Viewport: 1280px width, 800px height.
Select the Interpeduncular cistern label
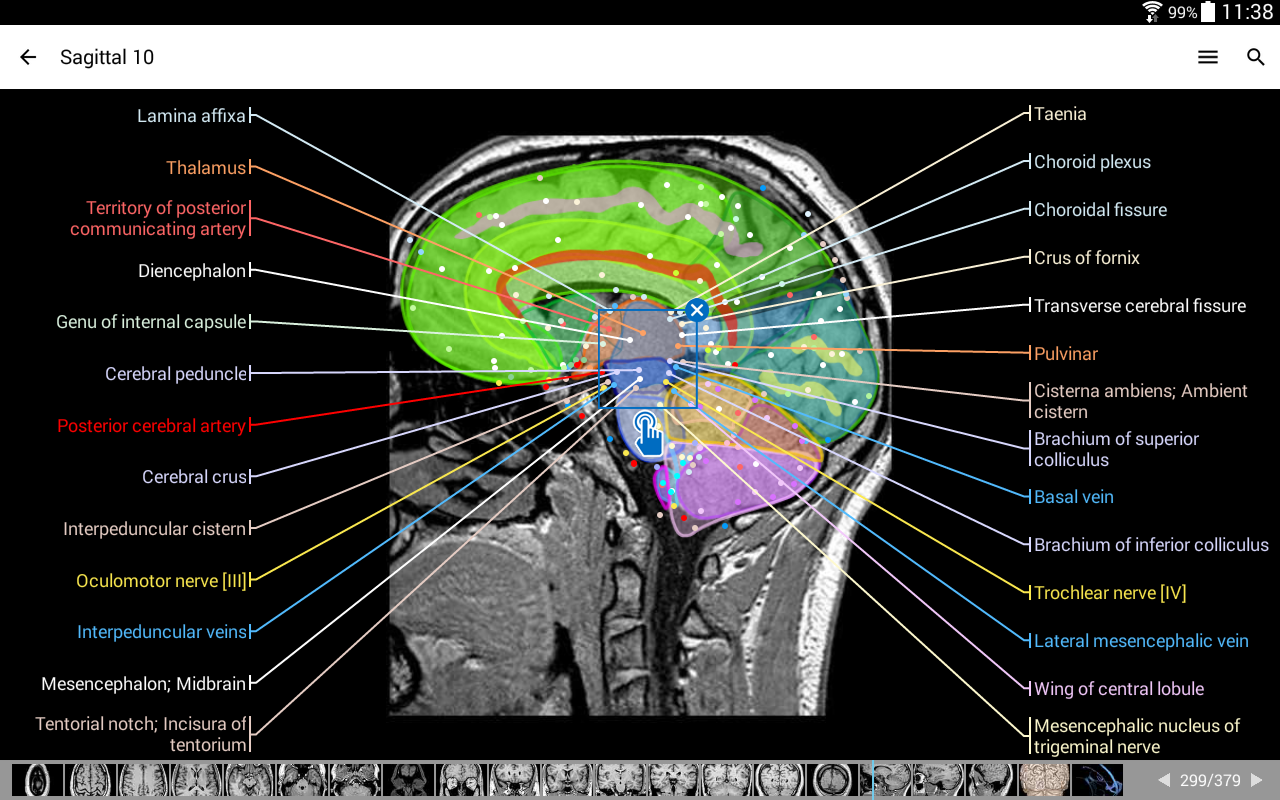[x=154, y=529]
